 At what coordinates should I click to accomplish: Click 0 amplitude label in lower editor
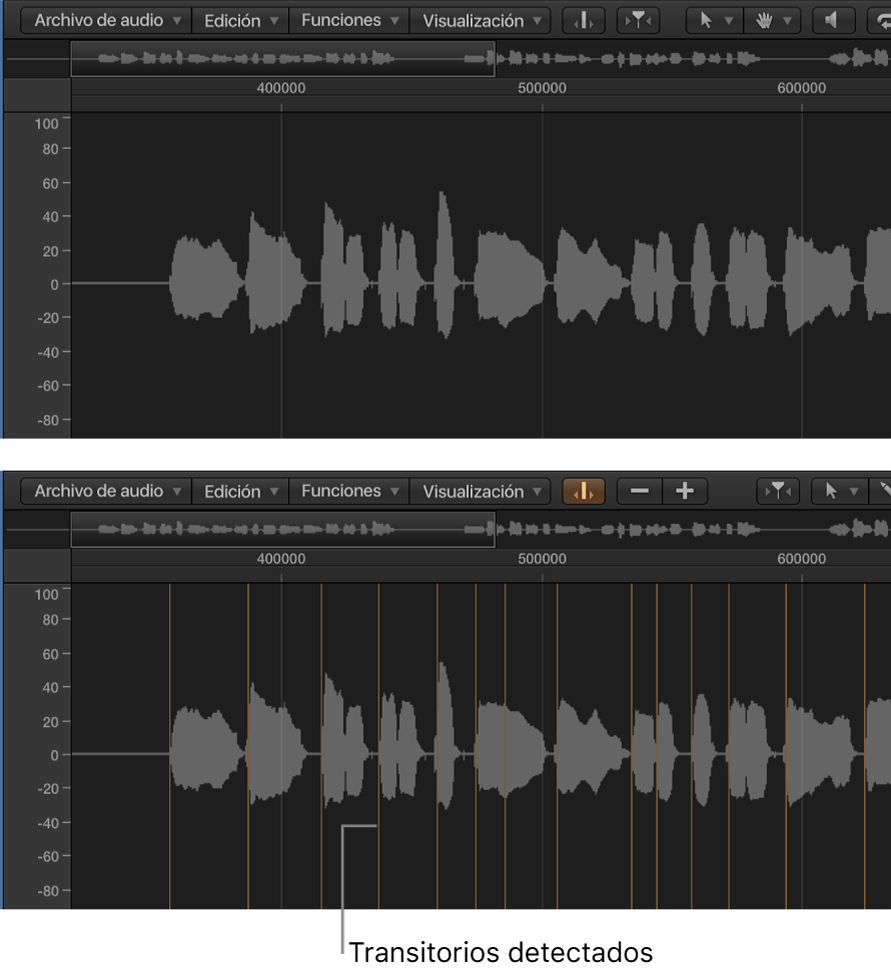(x=54, y=755)
